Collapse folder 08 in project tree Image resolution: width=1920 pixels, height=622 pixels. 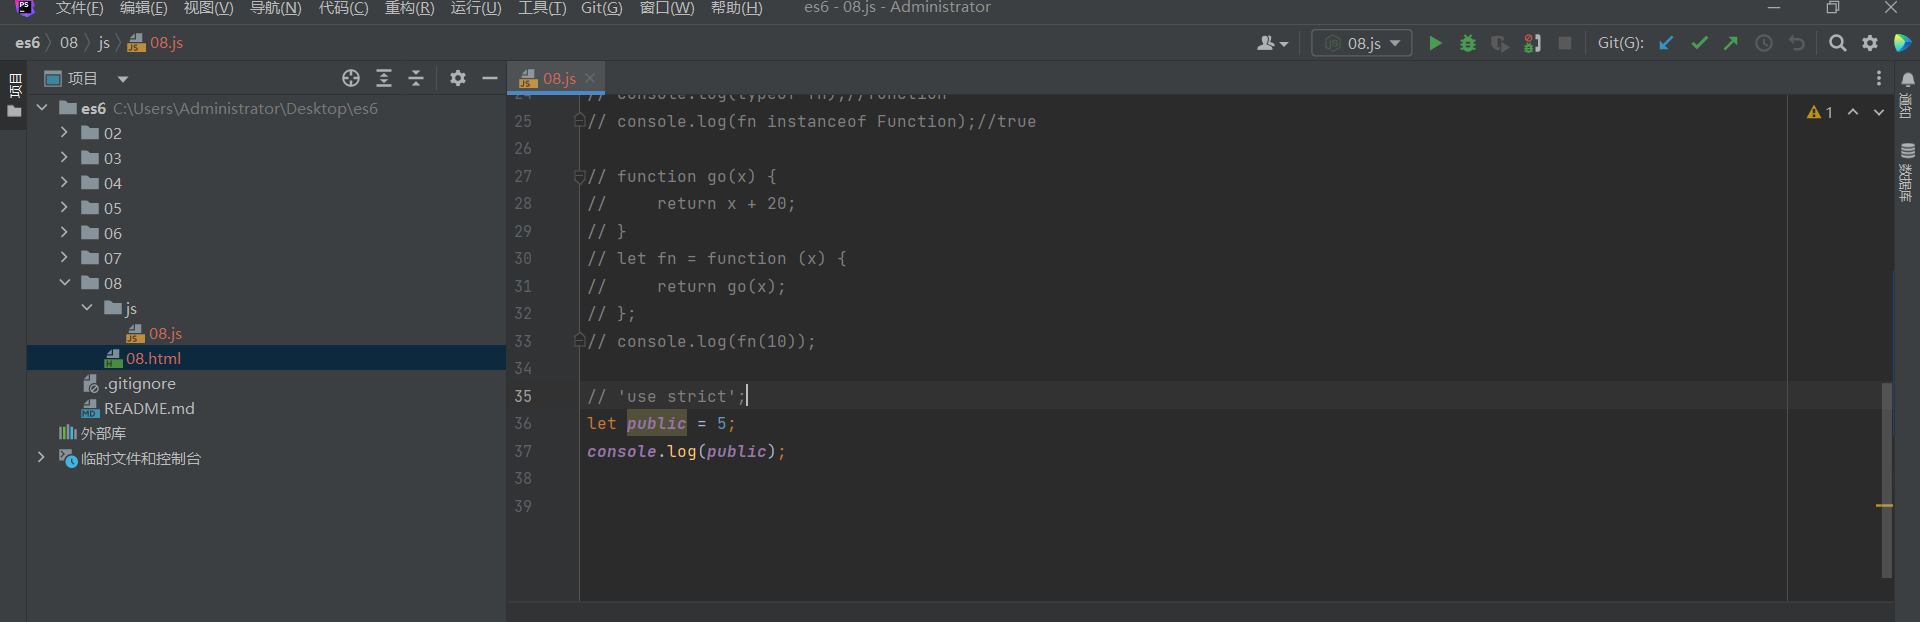click(64, 283)
